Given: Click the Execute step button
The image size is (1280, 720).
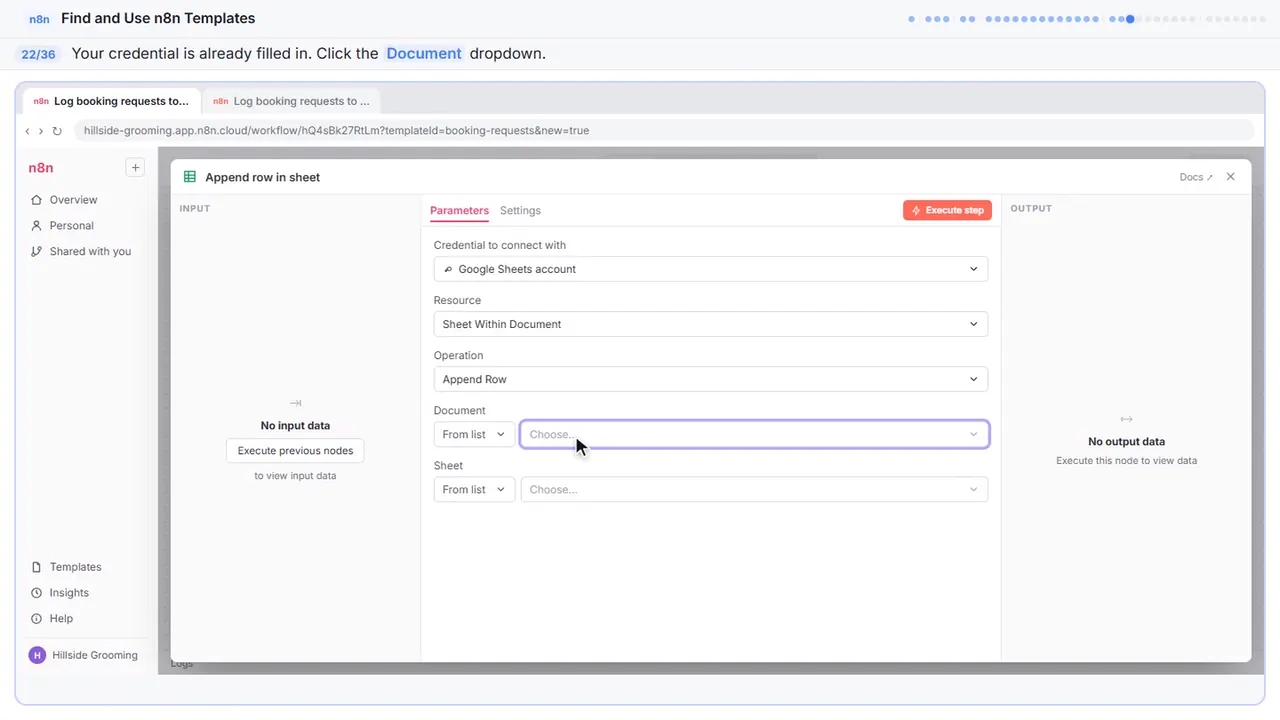Looking at the screenshot, I should [947, 210].
